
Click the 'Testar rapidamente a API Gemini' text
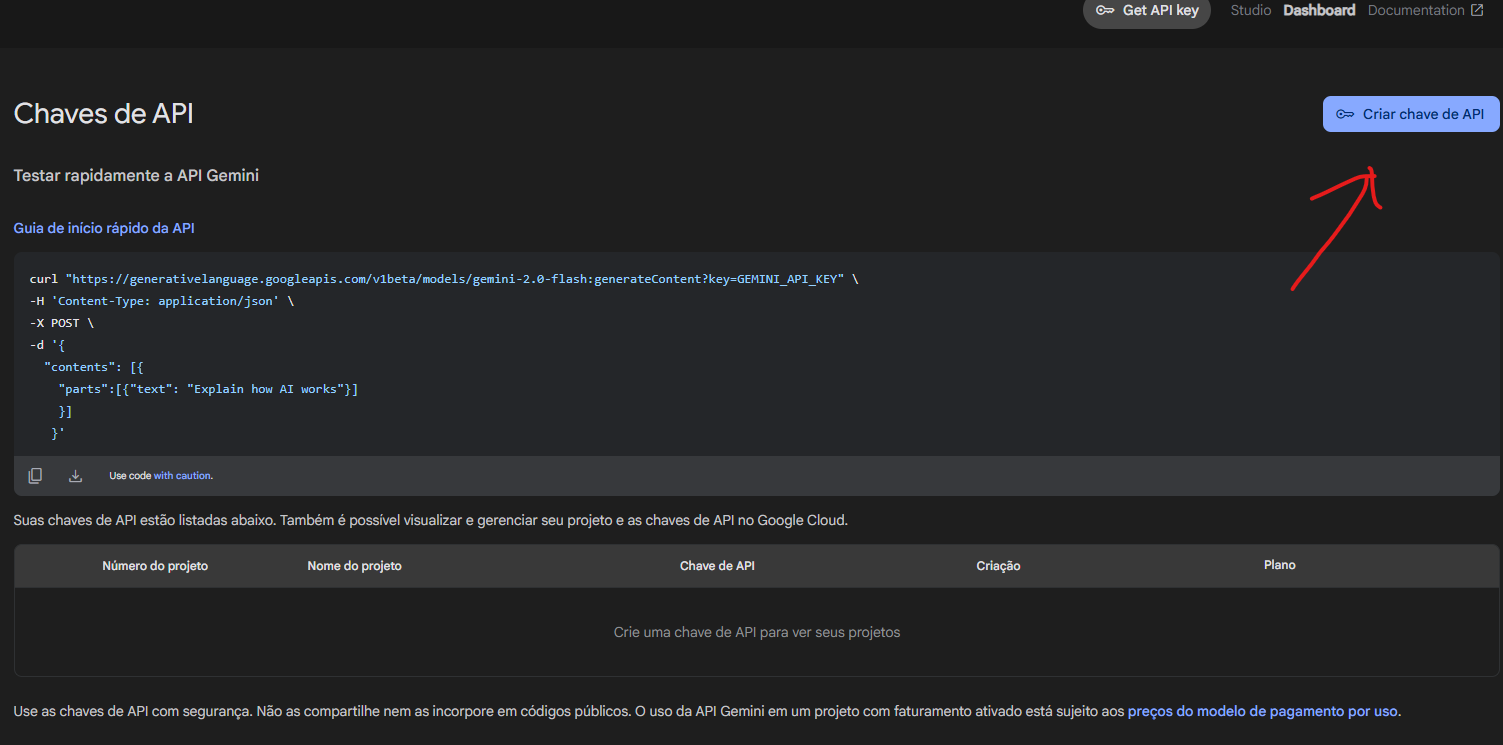(136, 175)
